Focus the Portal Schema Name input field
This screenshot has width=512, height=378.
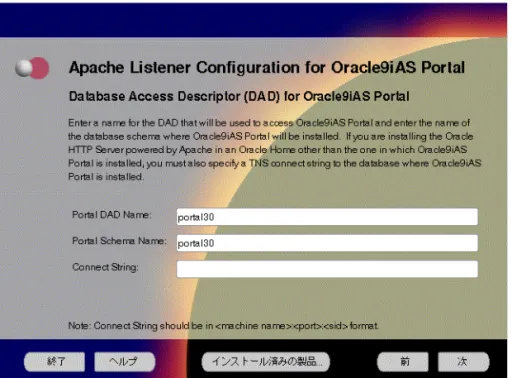(327, 243)
